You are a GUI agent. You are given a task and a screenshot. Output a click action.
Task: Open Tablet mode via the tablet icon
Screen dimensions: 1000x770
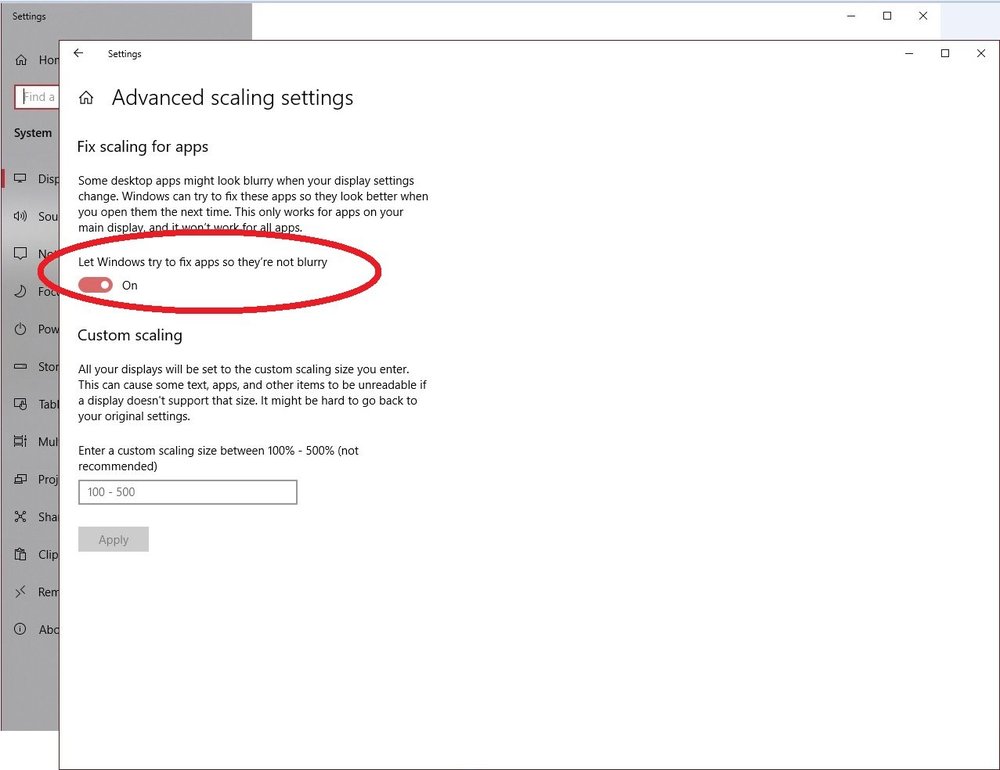point(20,404)
